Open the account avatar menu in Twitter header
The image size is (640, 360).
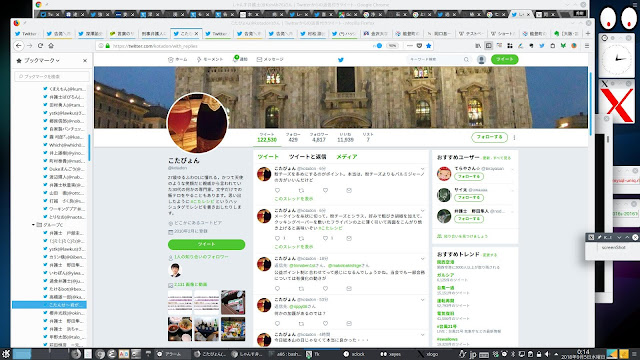(481, 60)
